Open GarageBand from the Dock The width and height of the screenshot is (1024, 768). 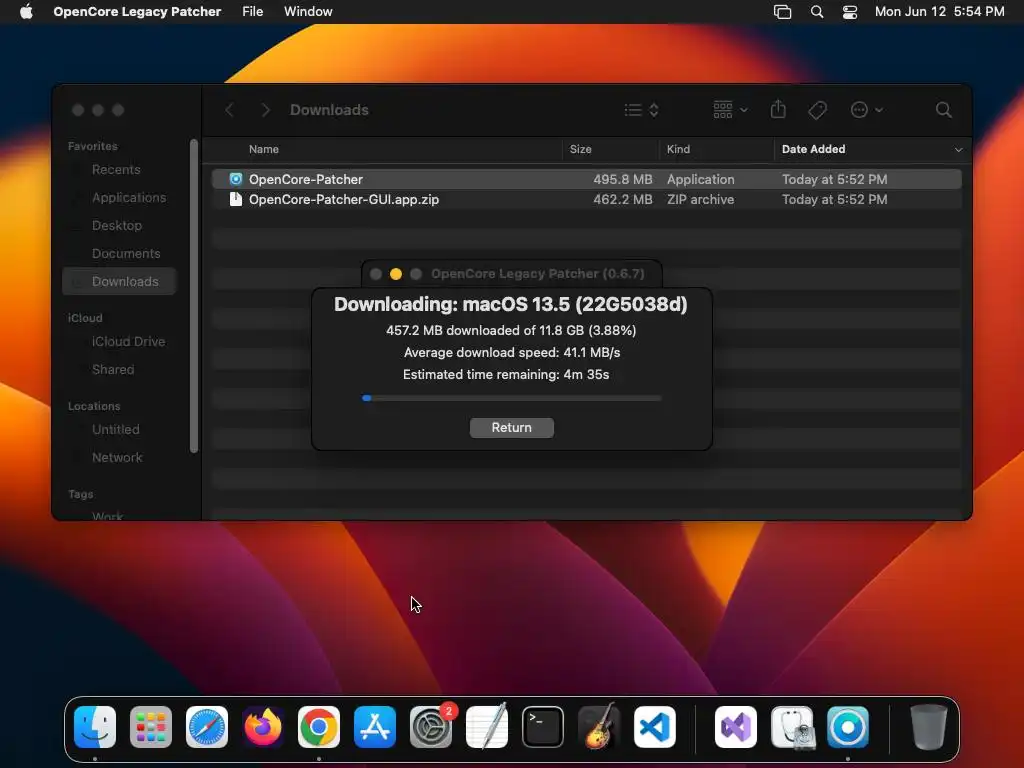(x=599, y=727)
